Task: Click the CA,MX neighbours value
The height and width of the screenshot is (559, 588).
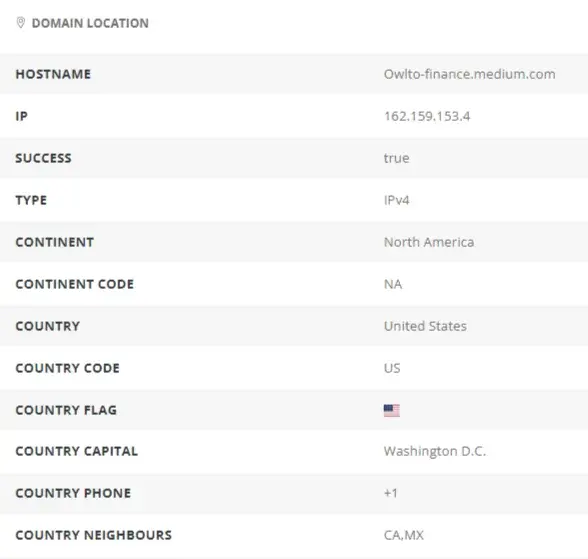Action: [404, 535]
